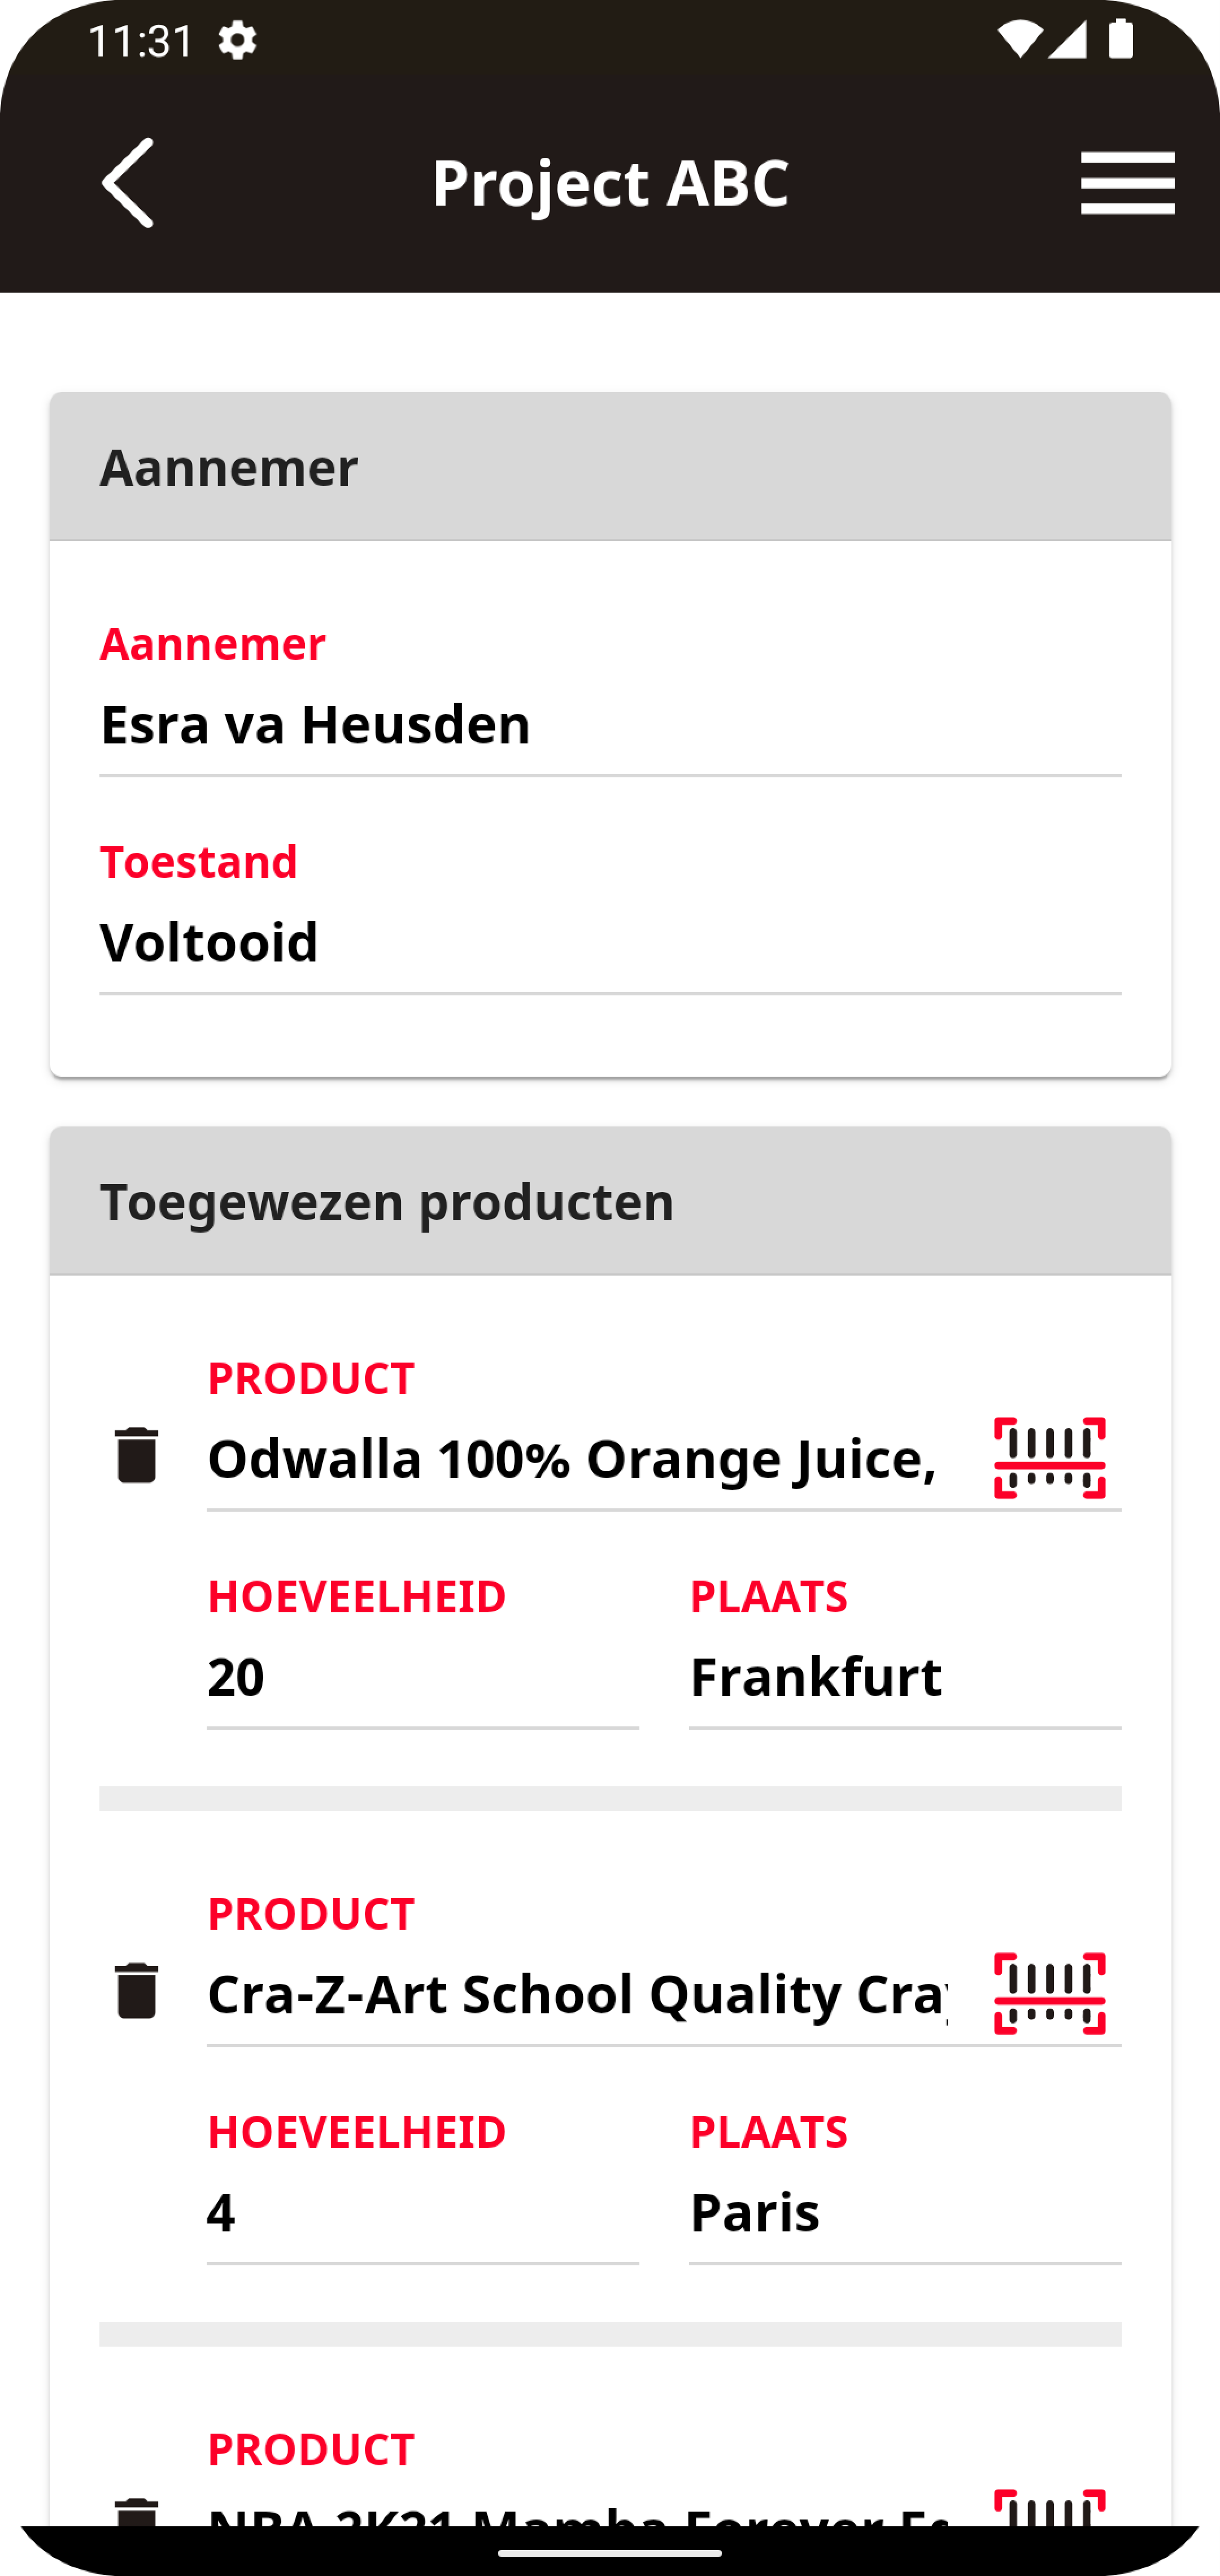Select the Plaats field showing Frankfurt
Viewport: 1220px width, 2576px height.
(x=904, y=1677)
